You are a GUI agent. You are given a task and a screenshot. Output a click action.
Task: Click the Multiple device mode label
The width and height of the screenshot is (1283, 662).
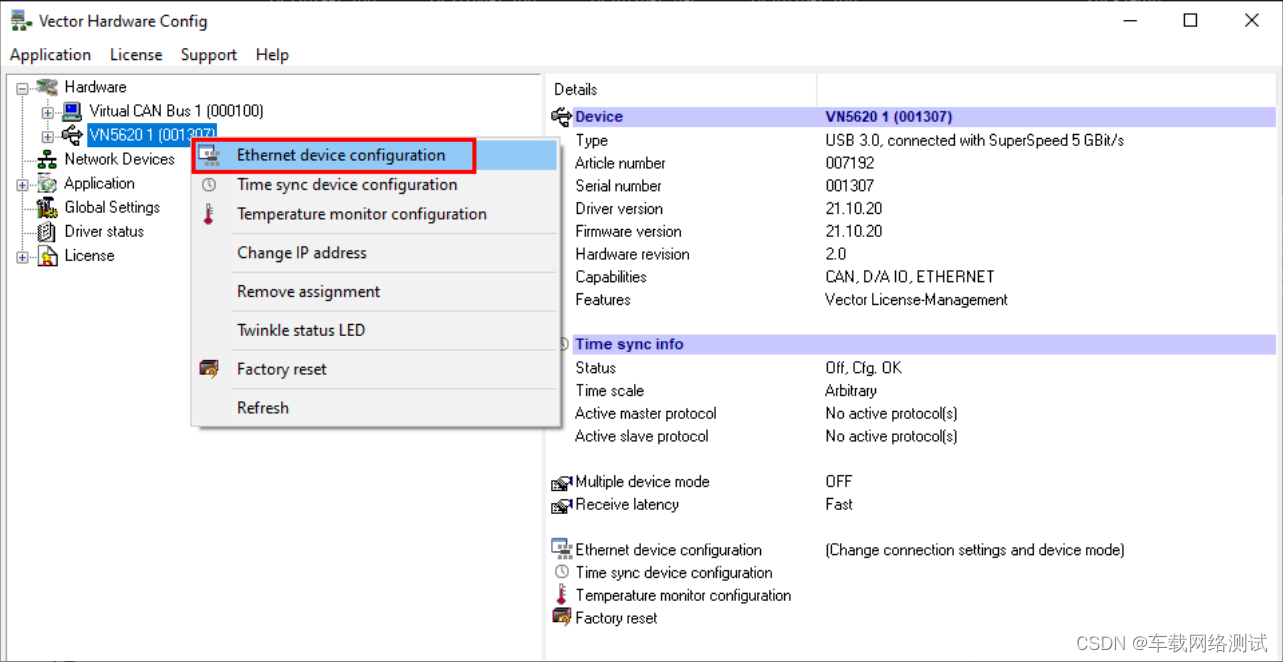642,482
